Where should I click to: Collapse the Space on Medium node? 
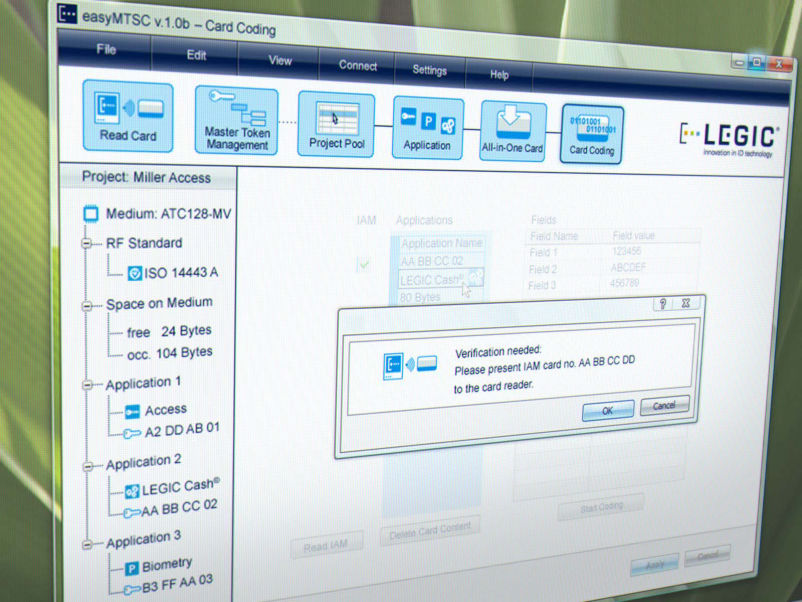86,306
